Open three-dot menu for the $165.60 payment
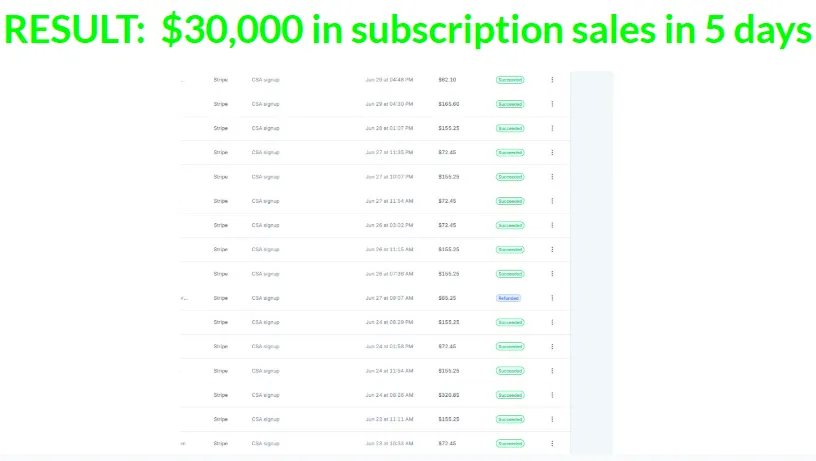816x461 pixels. coord(552,104)
